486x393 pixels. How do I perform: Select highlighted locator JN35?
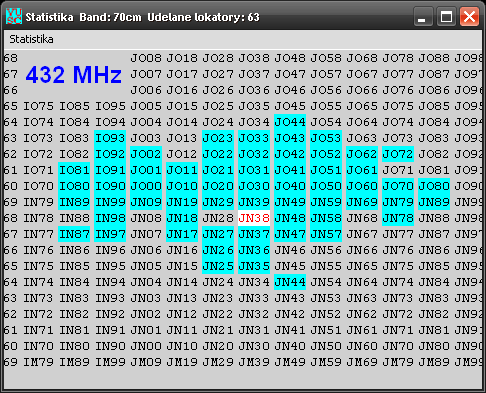point(254,266)
